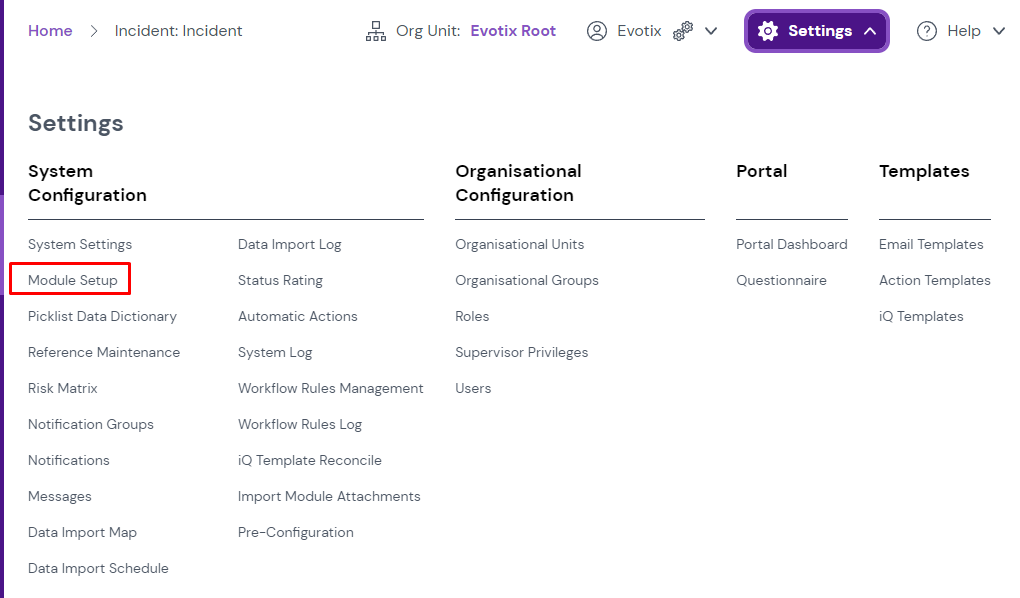
Task: Expand the Help dropdown chevron
Action: pos(998,31)
